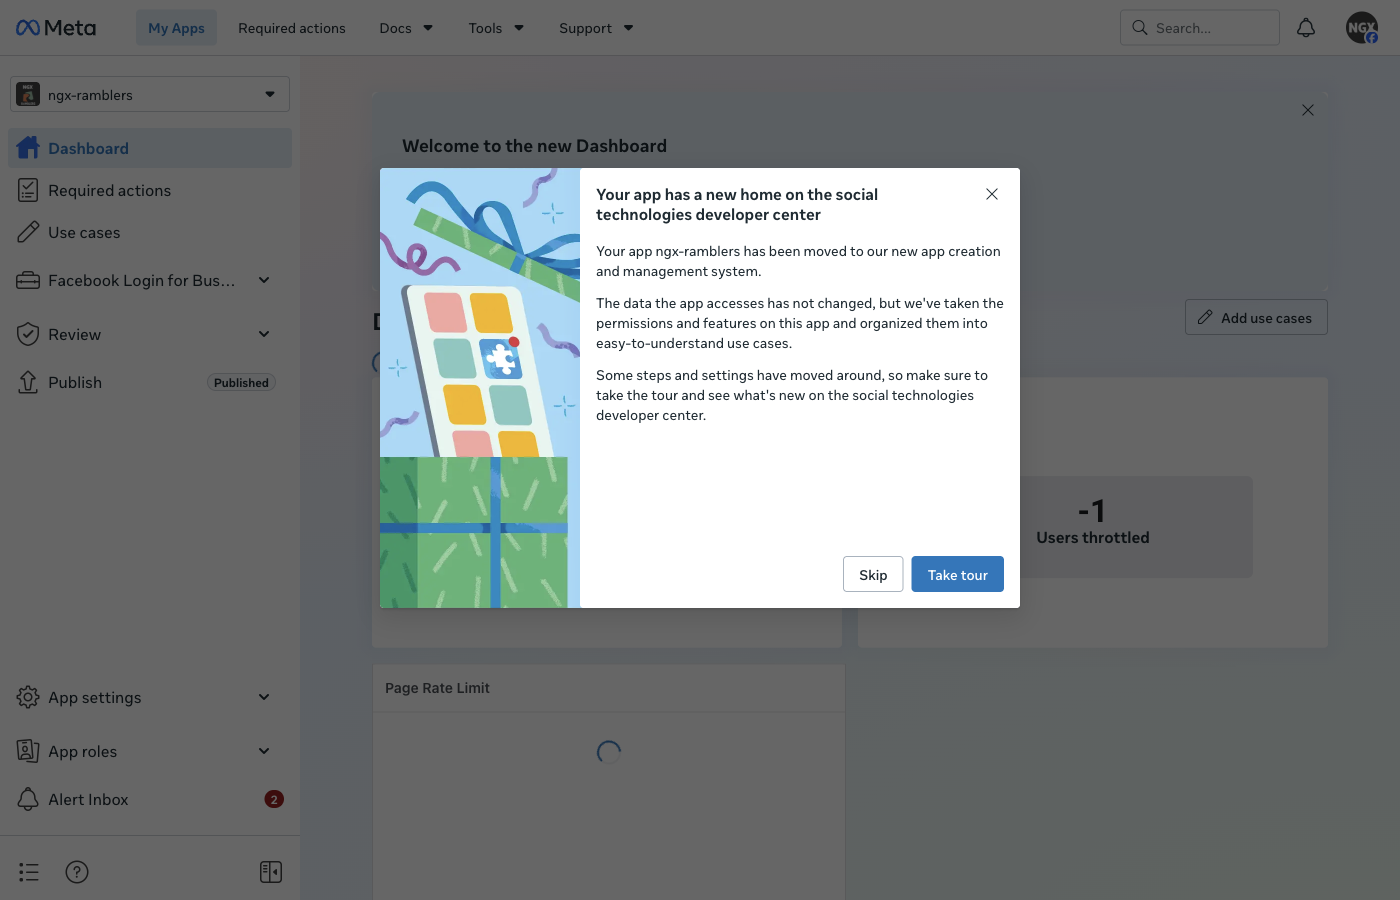The width and height of the screenshot is (1400, 900).
Task: Dismiss the Welcome to the new Dashboard banner
Action: [x=1308, y=110]
